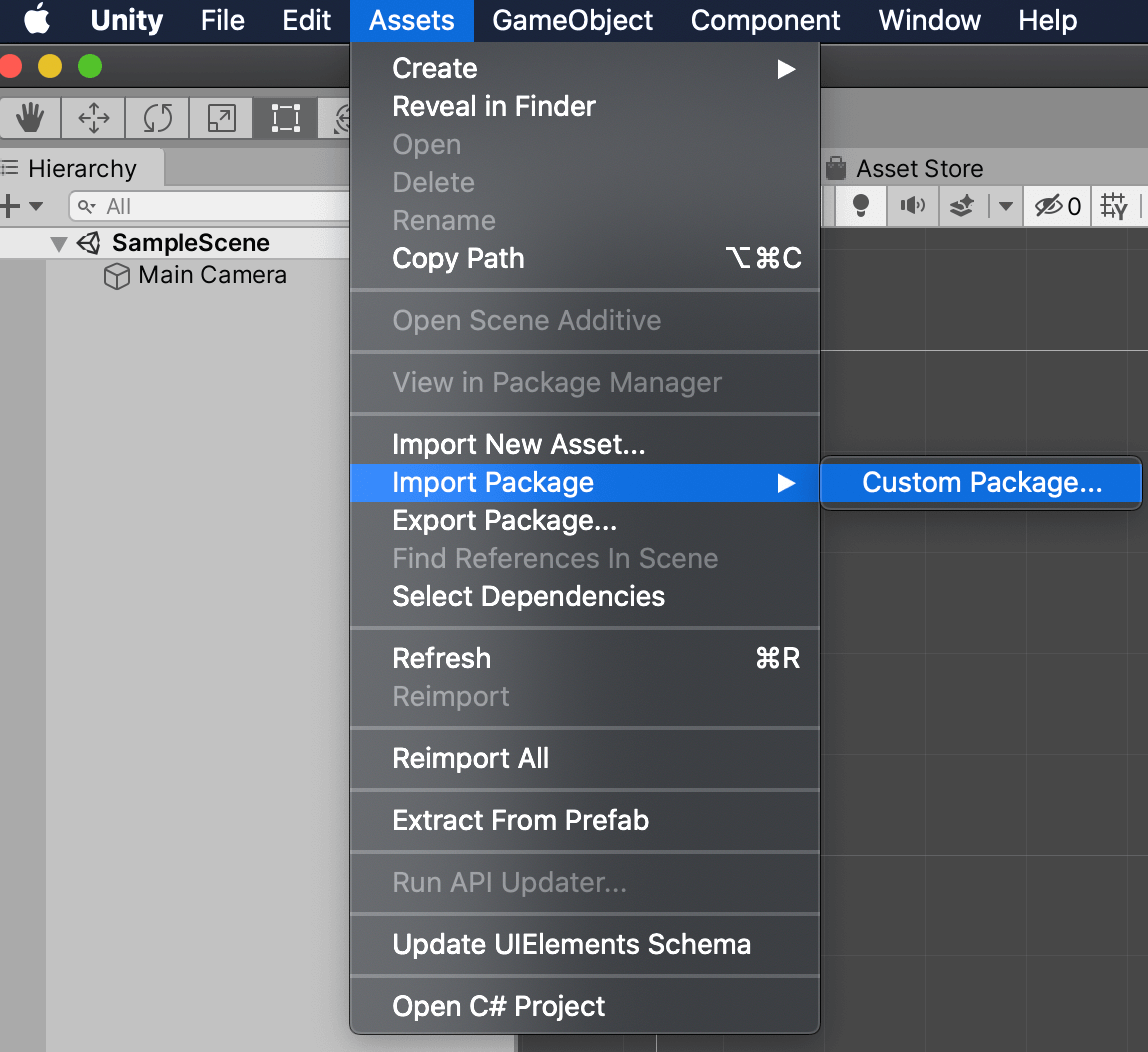The image size is (1148, 1052).
Task: Open the scene effects dropdown arrow
Action: point(1006,206)
